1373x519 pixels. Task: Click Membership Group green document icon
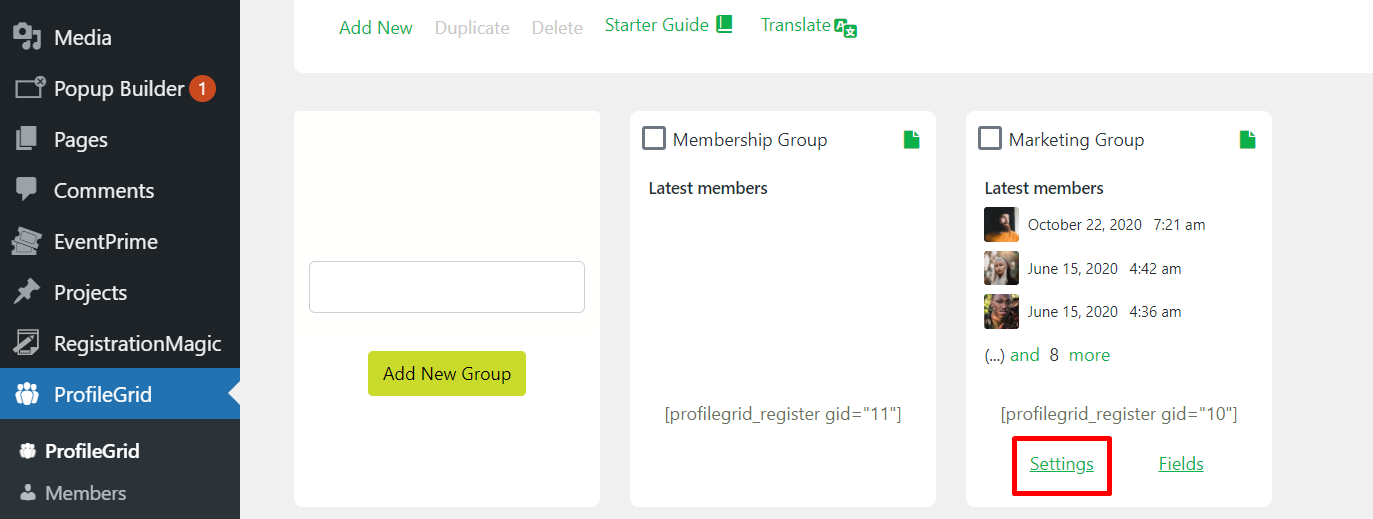click(x=912, y=140)
